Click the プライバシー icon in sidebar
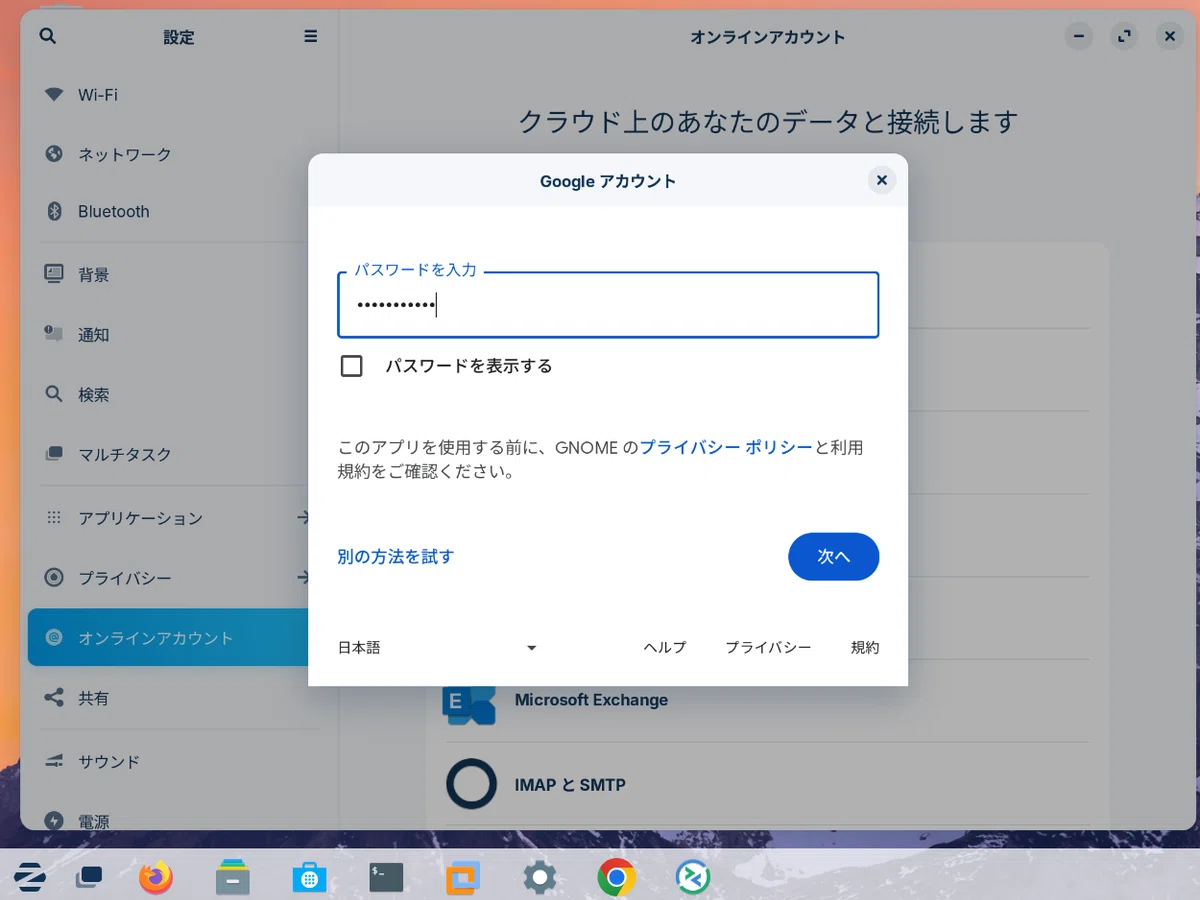 [x=54, y=578]
